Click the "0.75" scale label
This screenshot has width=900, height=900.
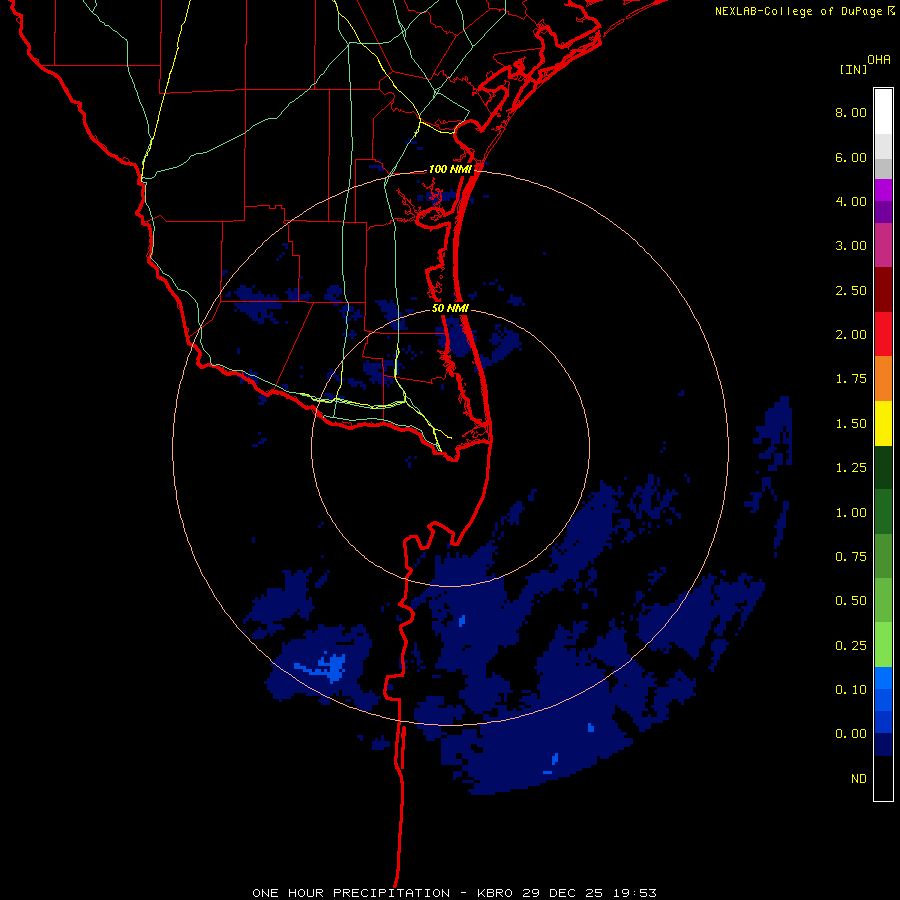point(851,557)
